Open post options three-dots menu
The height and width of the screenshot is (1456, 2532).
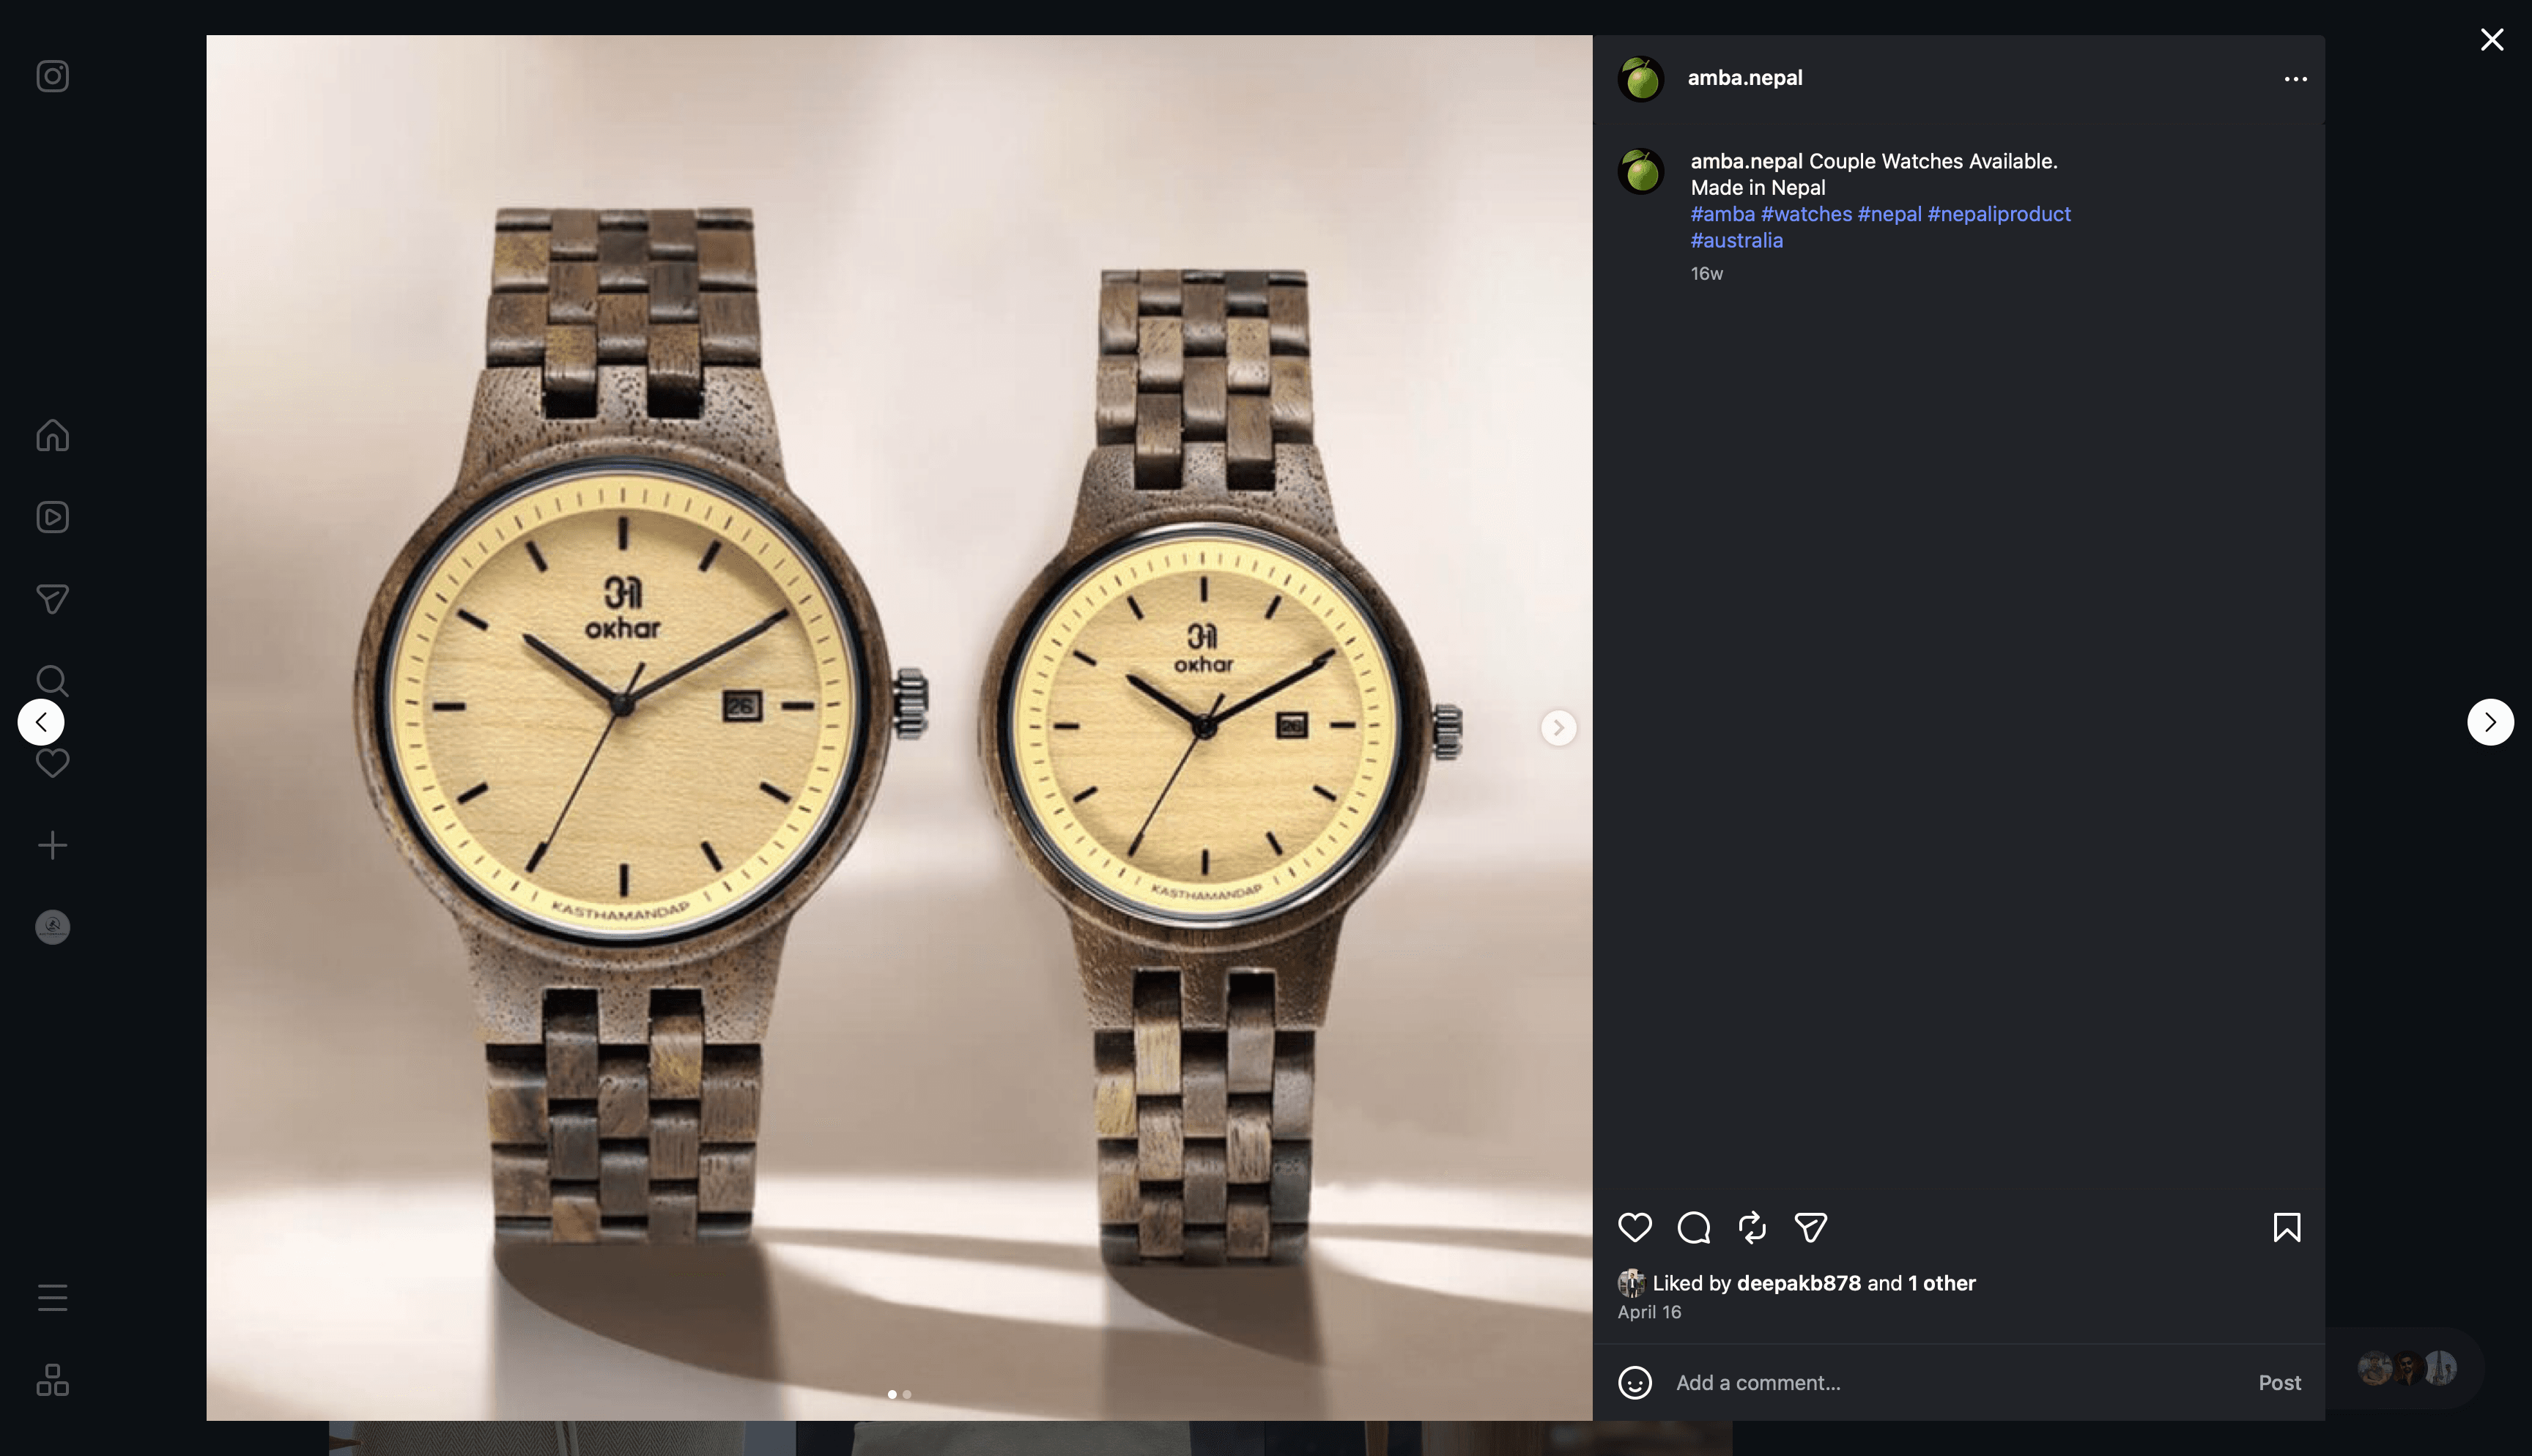click(2296, 79)
